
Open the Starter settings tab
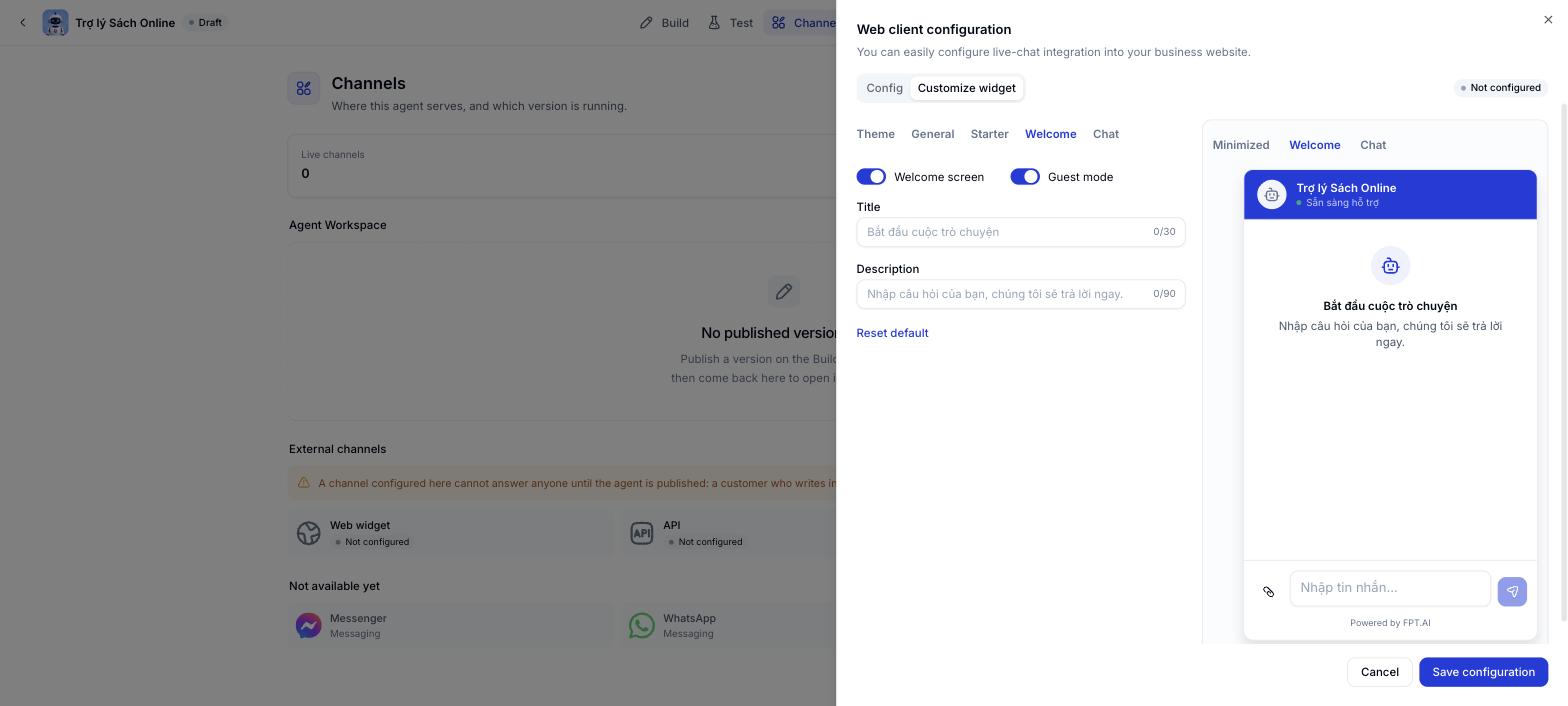click(x=989, y=134)
